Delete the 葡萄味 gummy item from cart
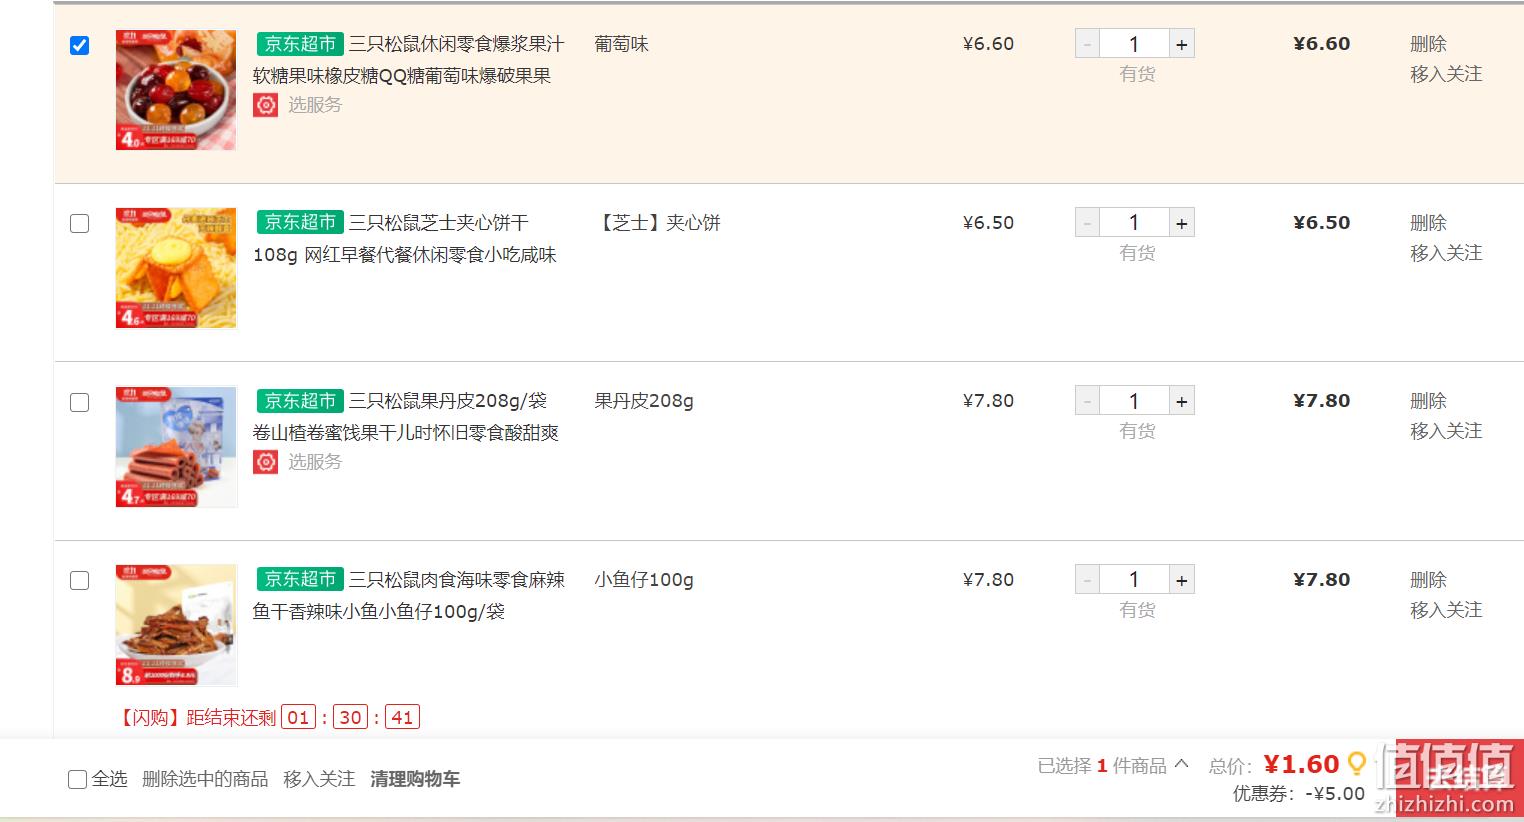Image resolution: width=1524 pixels, height=822 pixels. point(1428,44)
